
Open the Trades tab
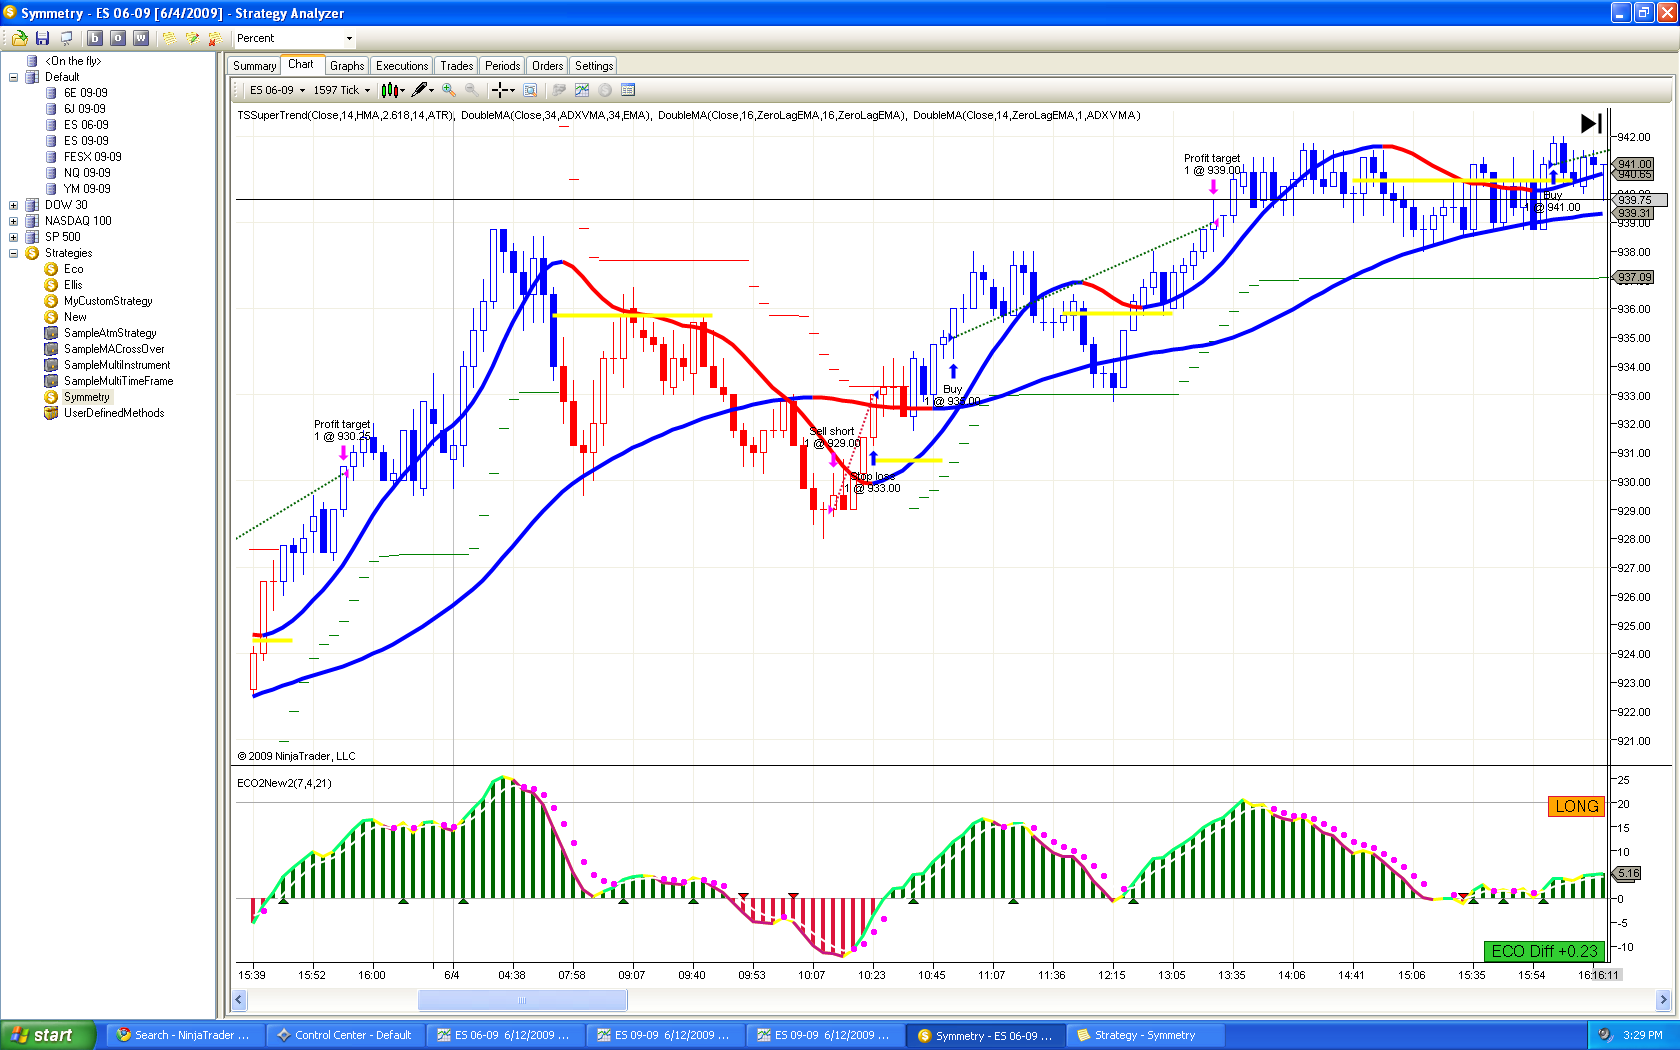(x=457, y=66)
